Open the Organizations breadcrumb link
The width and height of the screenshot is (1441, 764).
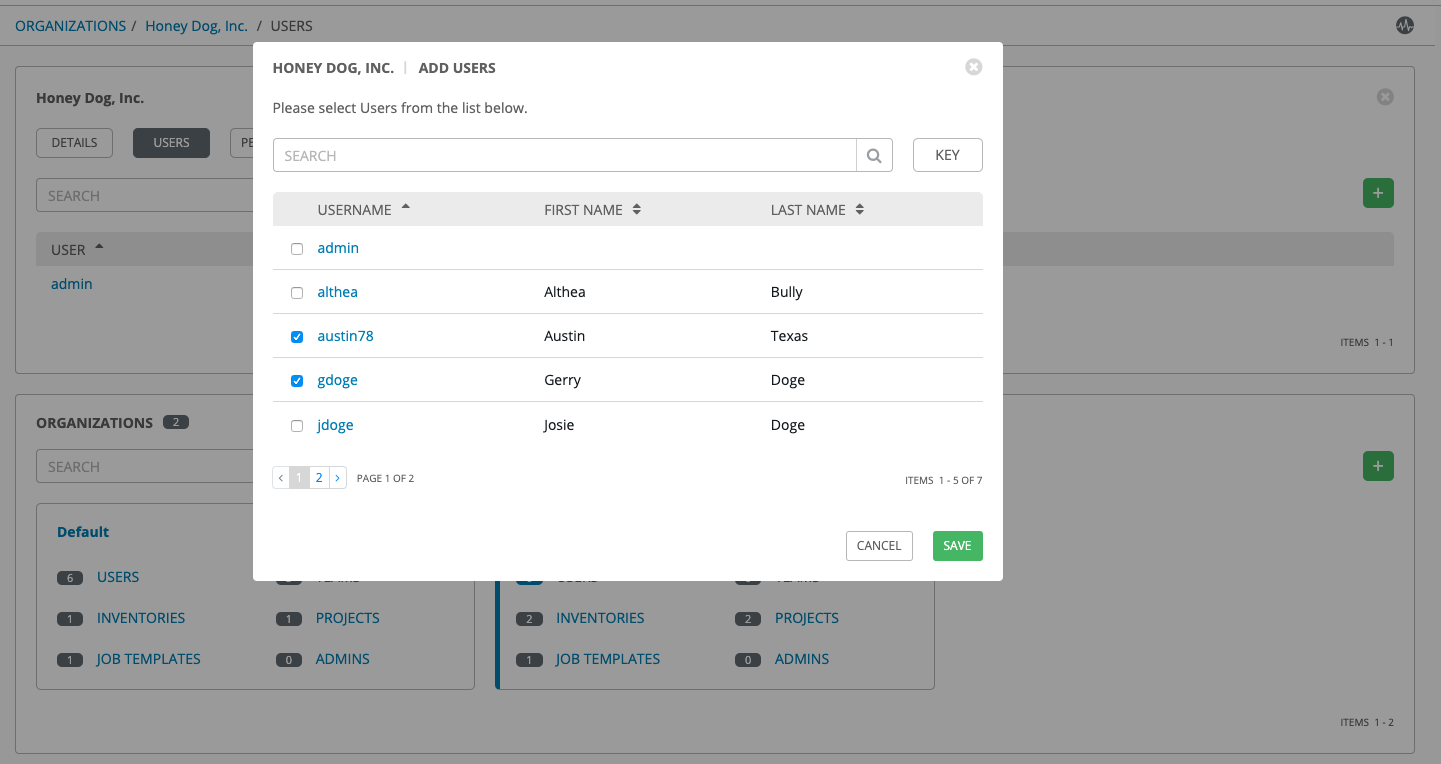tap(70, 26)
